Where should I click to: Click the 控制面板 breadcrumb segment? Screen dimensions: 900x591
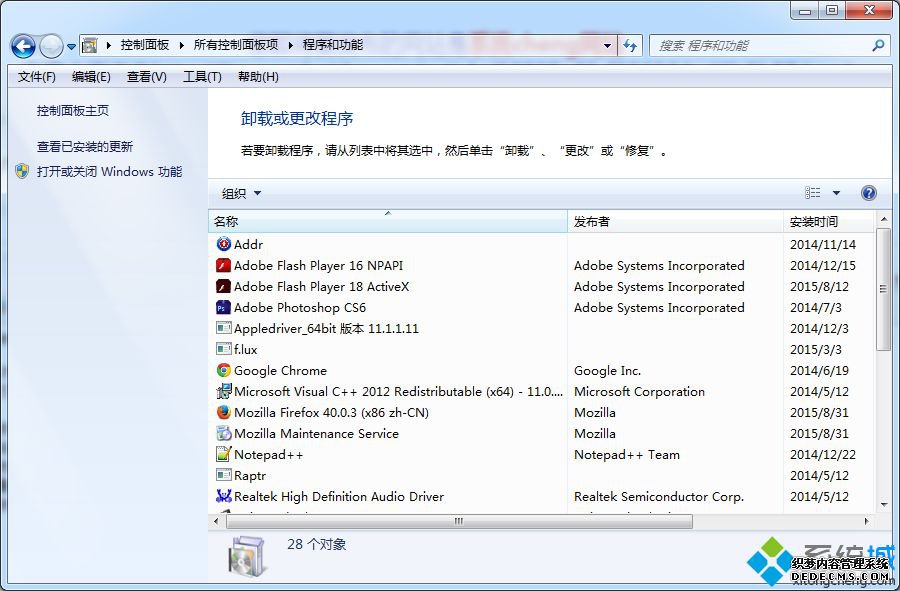[x=145, y=45]
